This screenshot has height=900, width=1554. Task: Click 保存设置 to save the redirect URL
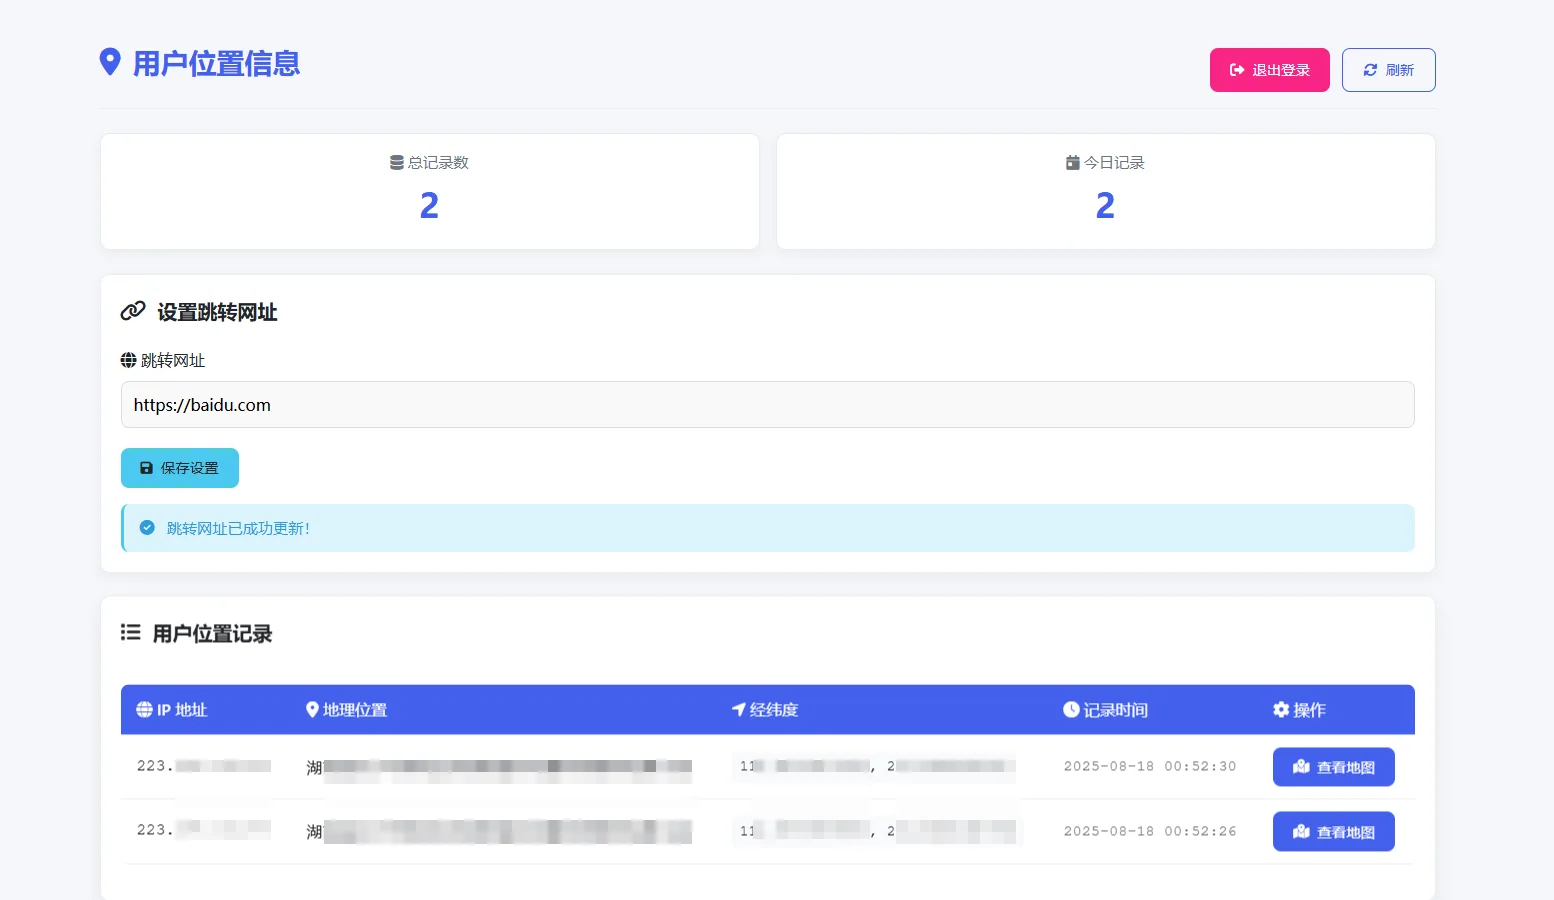point(179,467)
